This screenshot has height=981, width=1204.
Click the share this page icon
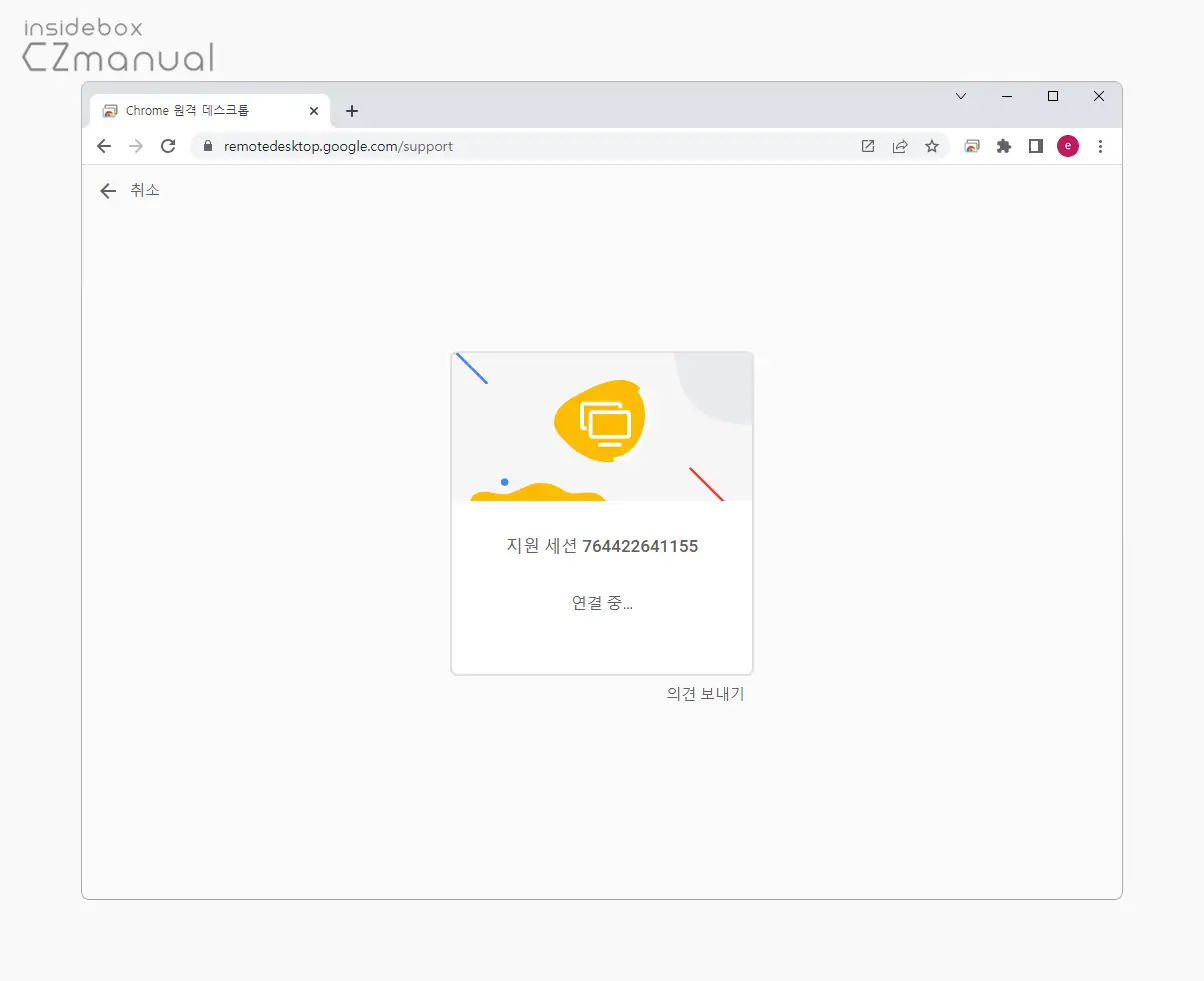point(900,146)
